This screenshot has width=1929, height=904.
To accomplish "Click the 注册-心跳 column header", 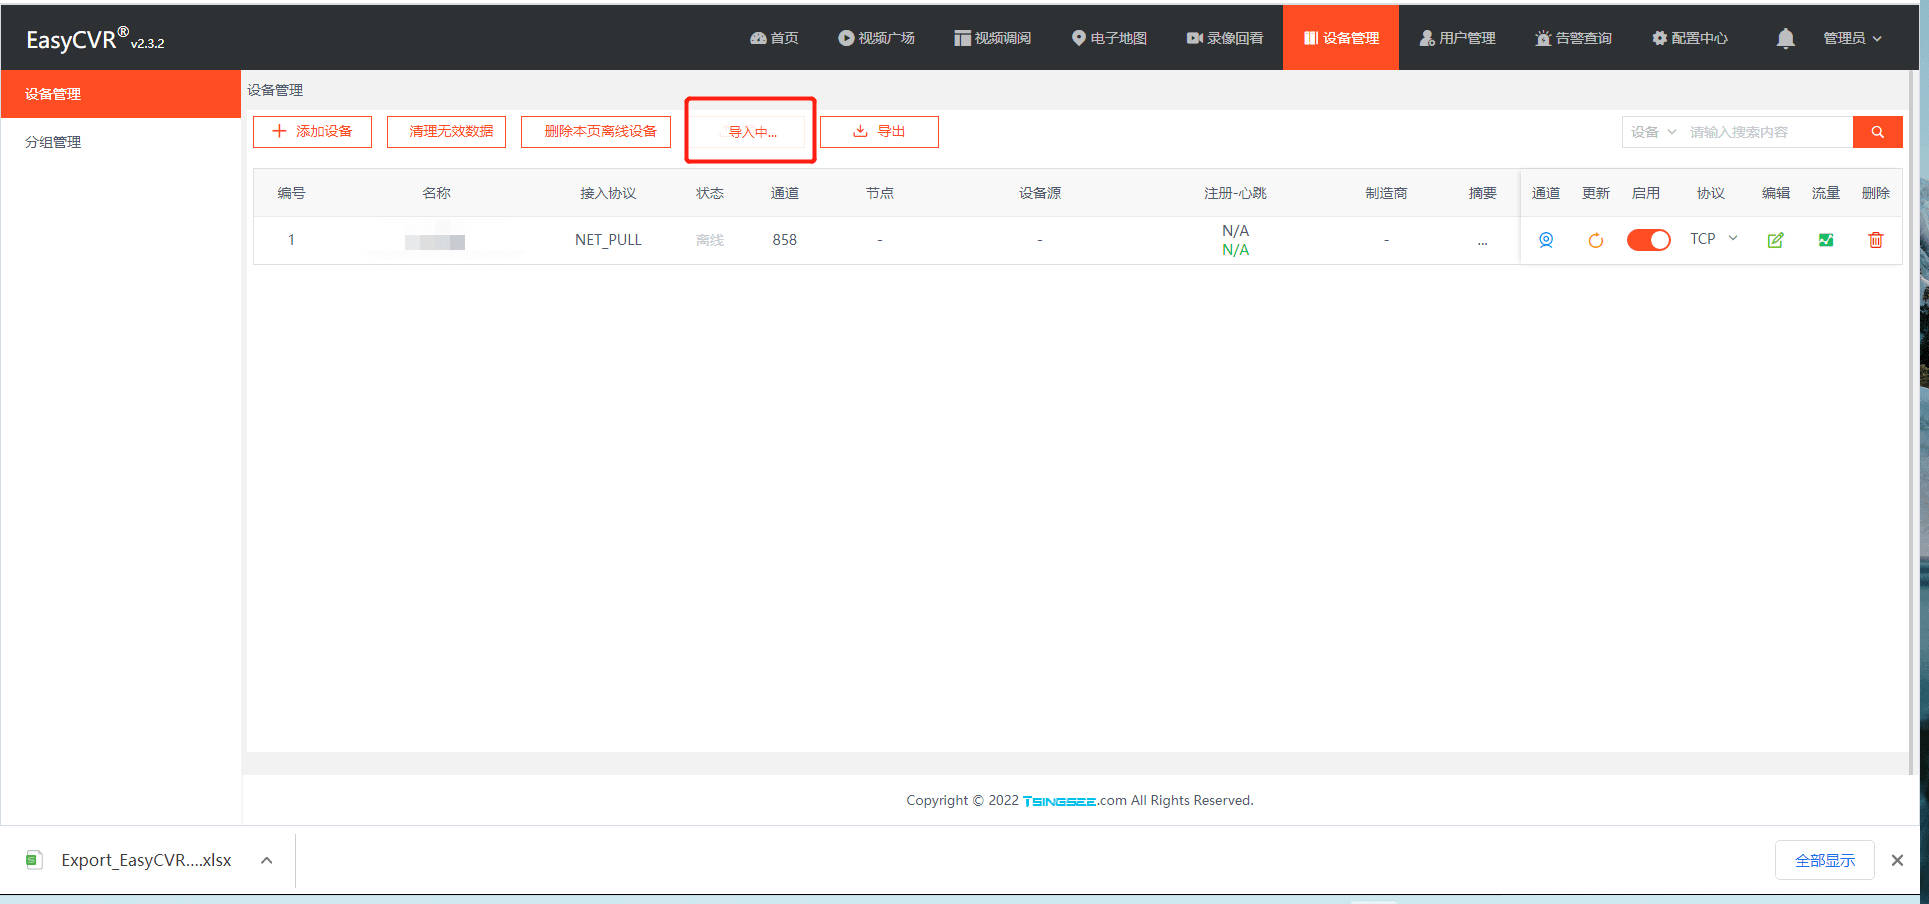I will point(1235,193).
